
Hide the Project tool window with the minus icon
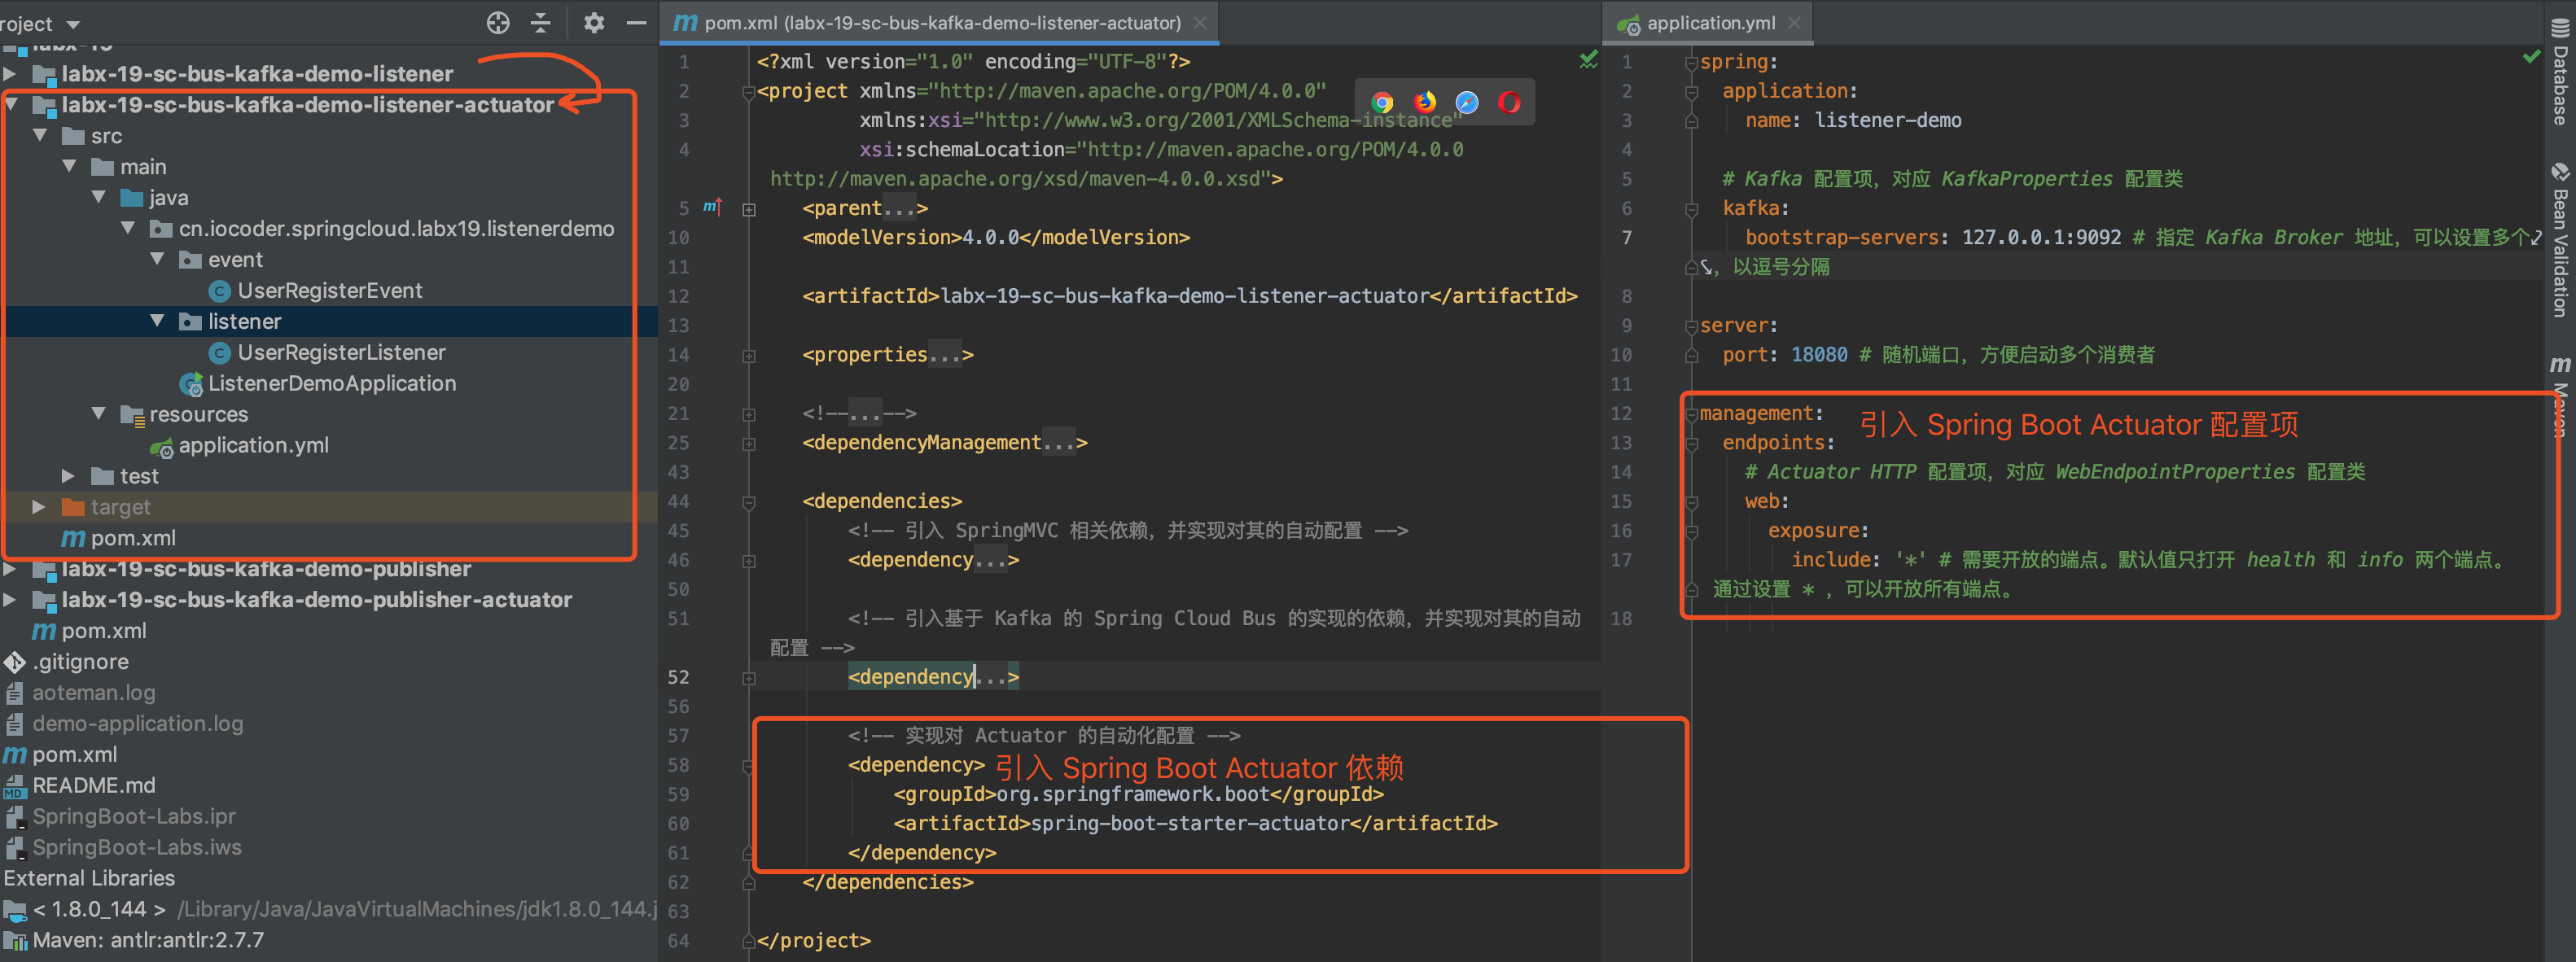click(636, 23)
